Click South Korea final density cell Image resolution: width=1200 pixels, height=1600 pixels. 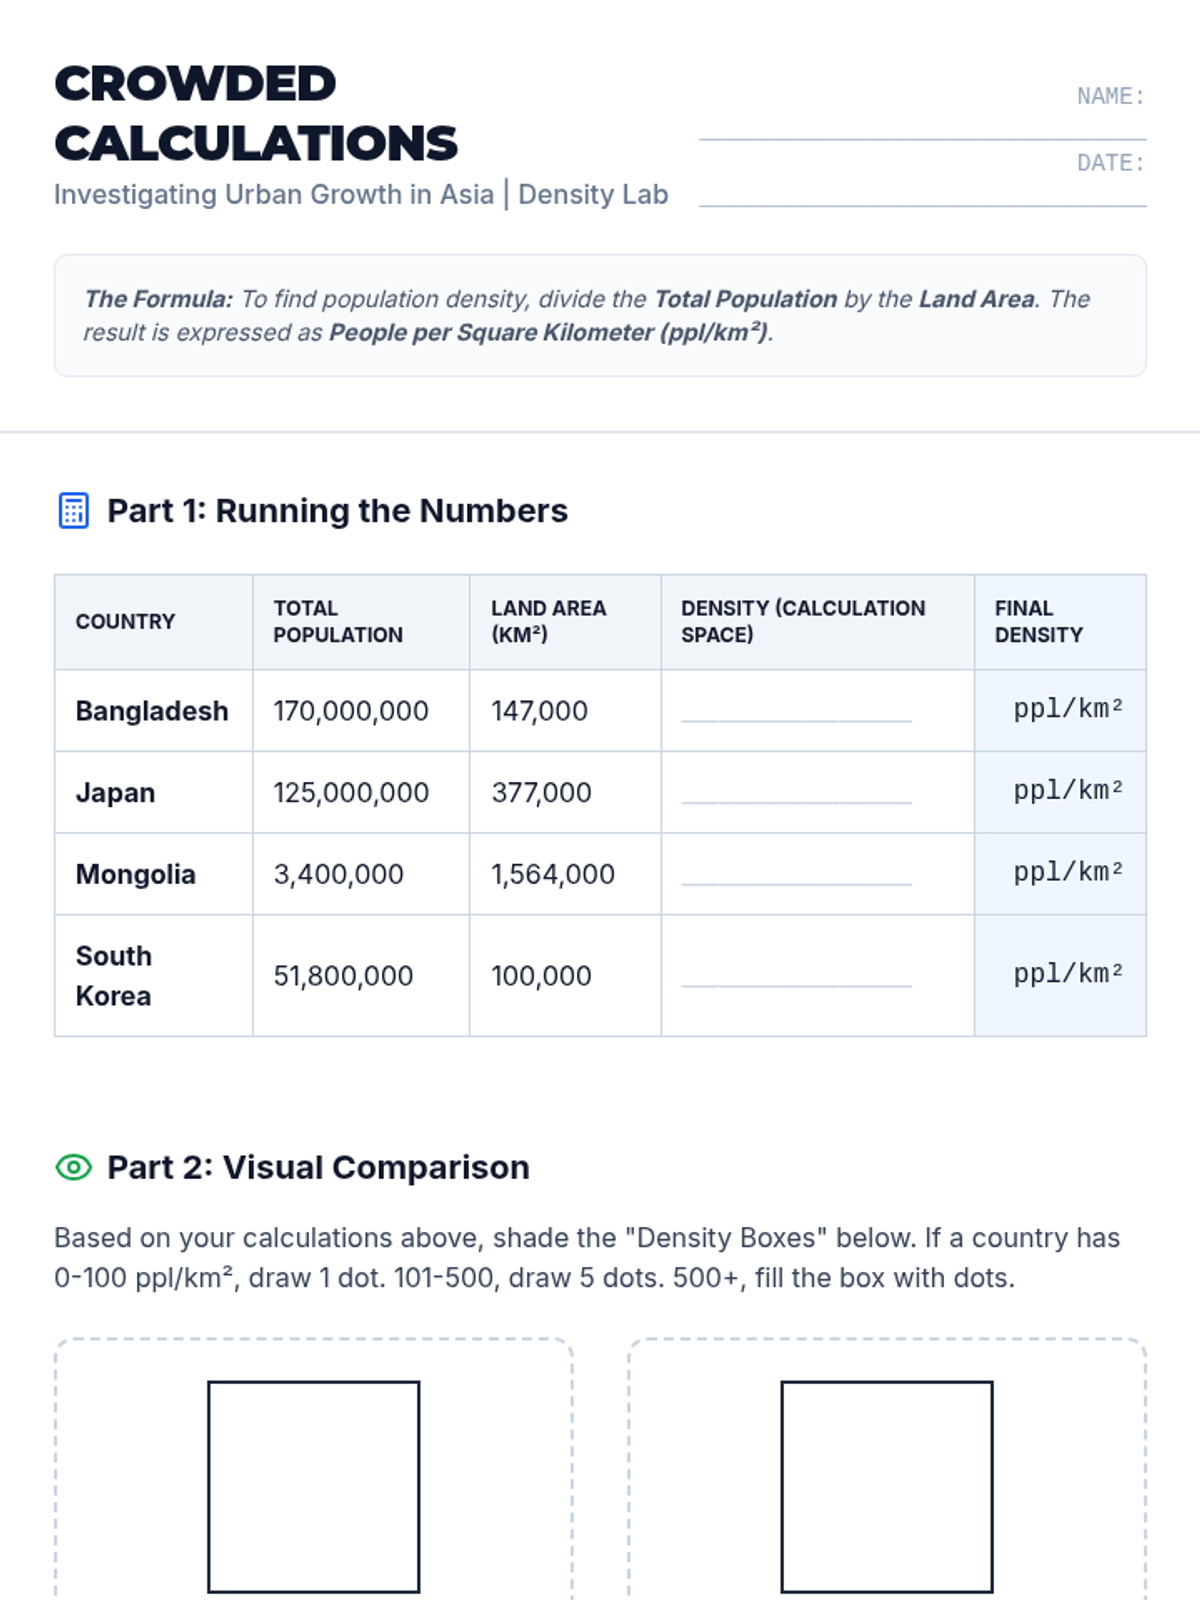tap(1060, 975)
